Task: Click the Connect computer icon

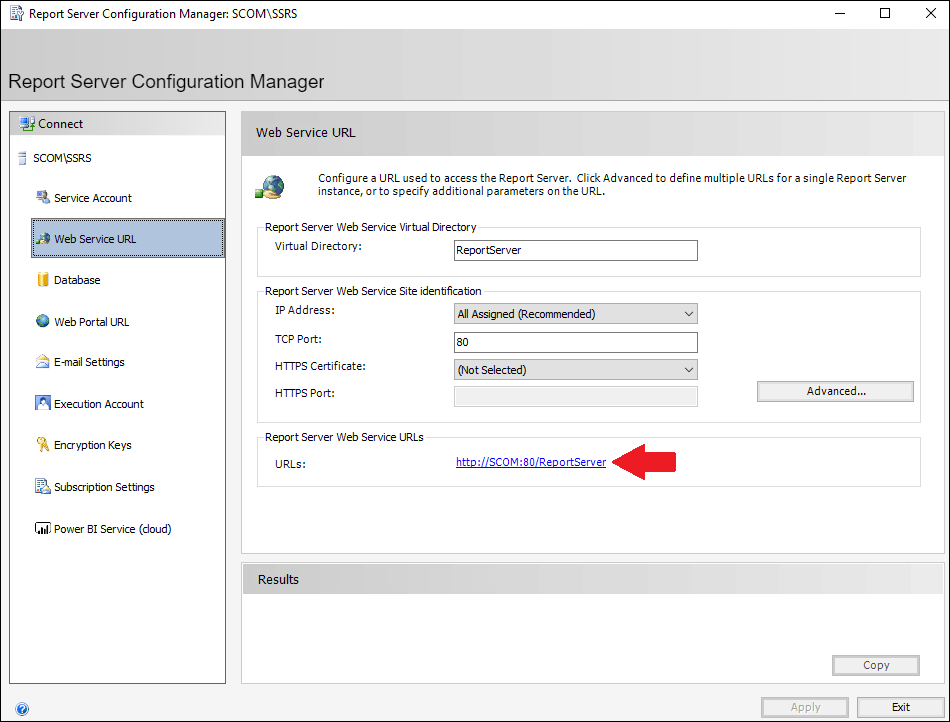Action: click(27, 124)
